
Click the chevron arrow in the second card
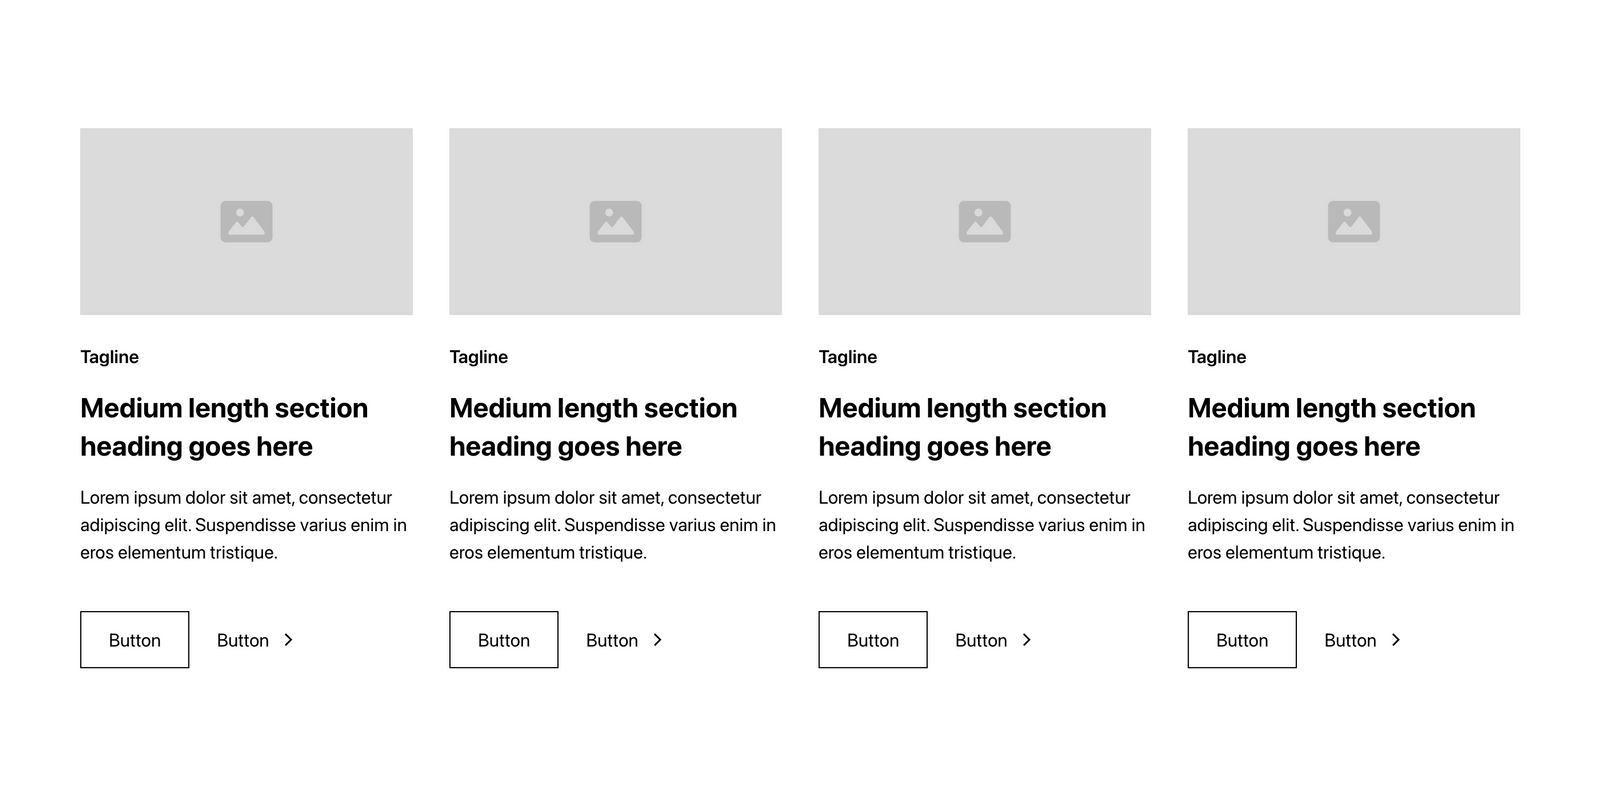(x=657, y=640)
